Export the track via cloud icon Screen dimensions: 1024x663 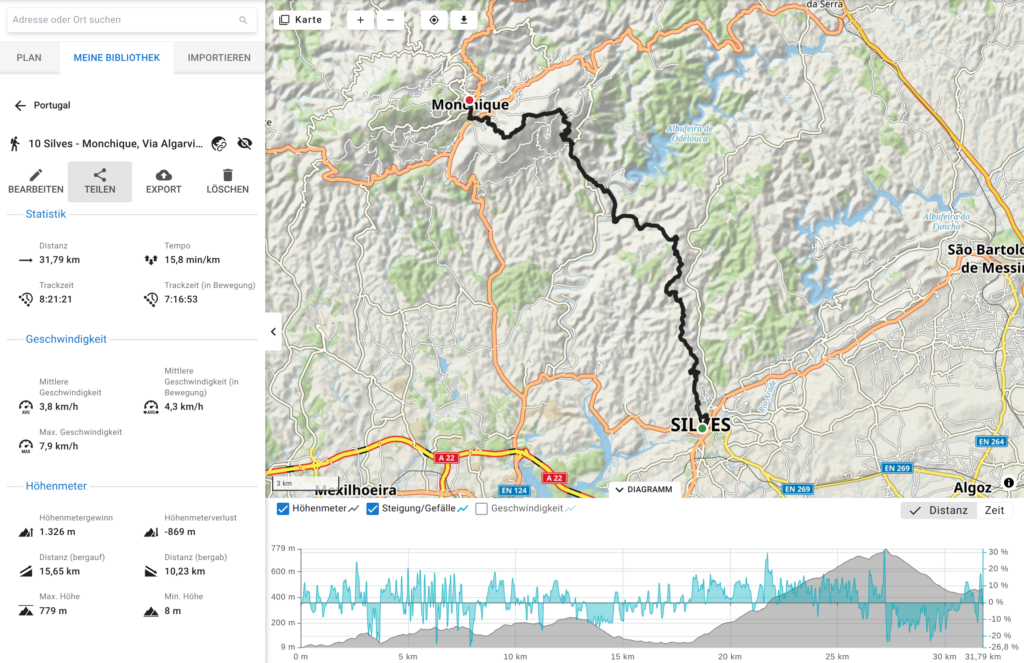[164, 176]
